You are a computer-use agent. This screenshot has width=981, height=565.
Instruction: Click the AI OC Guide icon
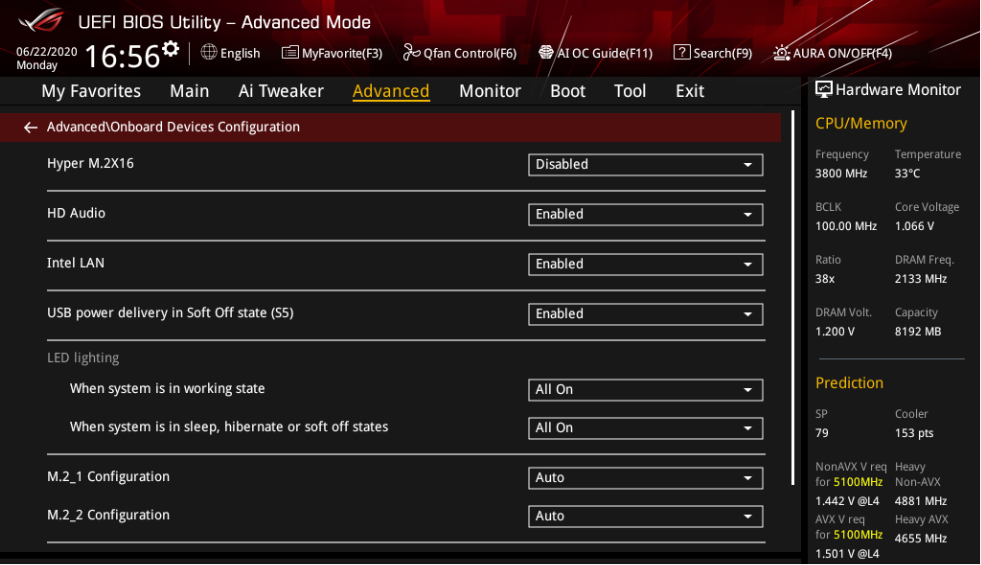pos(546,53)
